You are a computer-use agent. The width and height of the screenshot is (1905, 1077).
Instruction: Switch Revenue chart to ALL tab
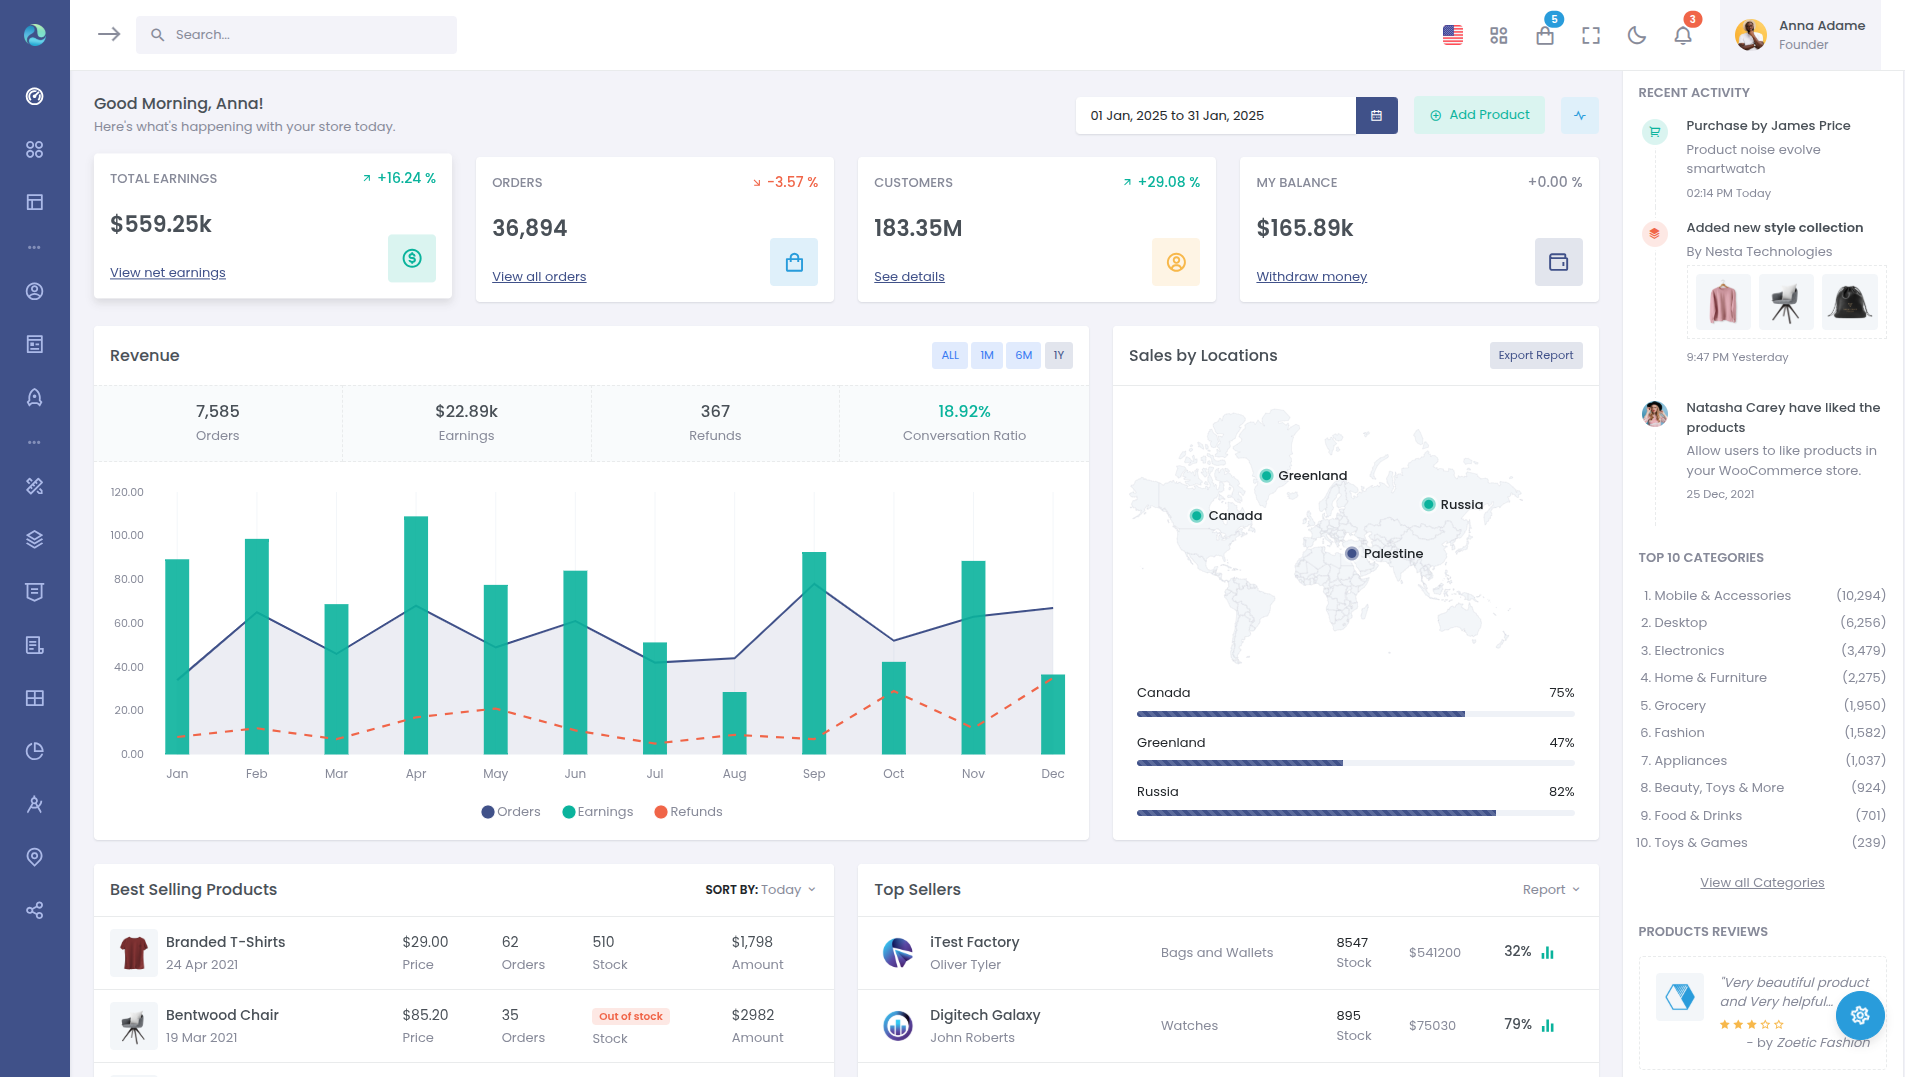coord(949,355)
